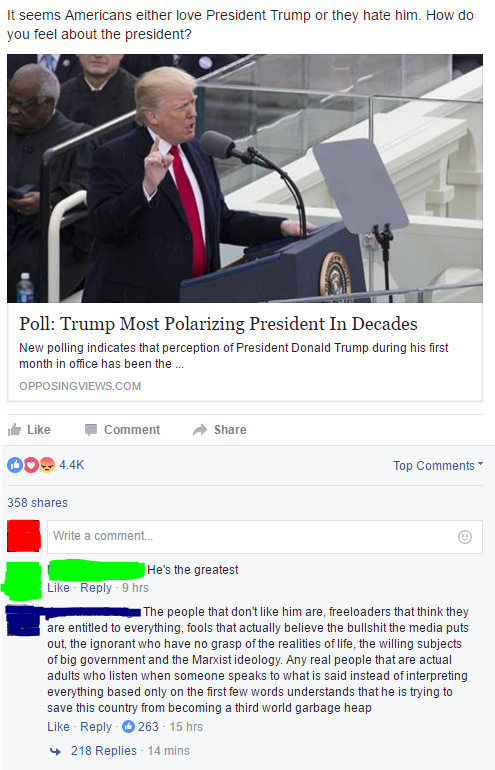The height and width of the screenshot is (770, 495).
Task: Like the "He's the greatest" comment
Action: (x=58, y=587)
